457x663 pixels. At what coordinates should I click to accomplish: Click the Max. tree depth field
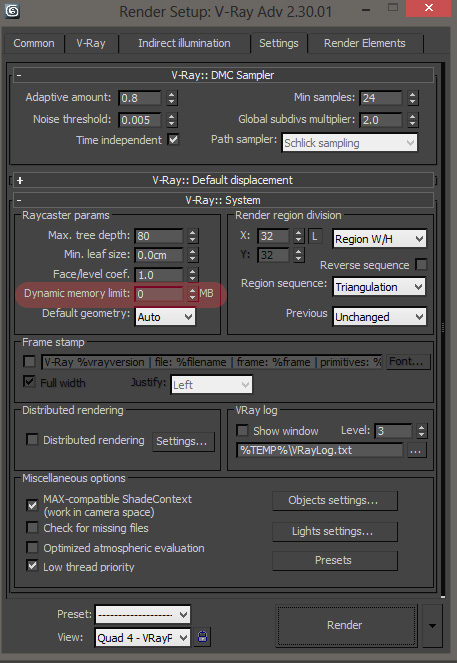tap(159, 236)
